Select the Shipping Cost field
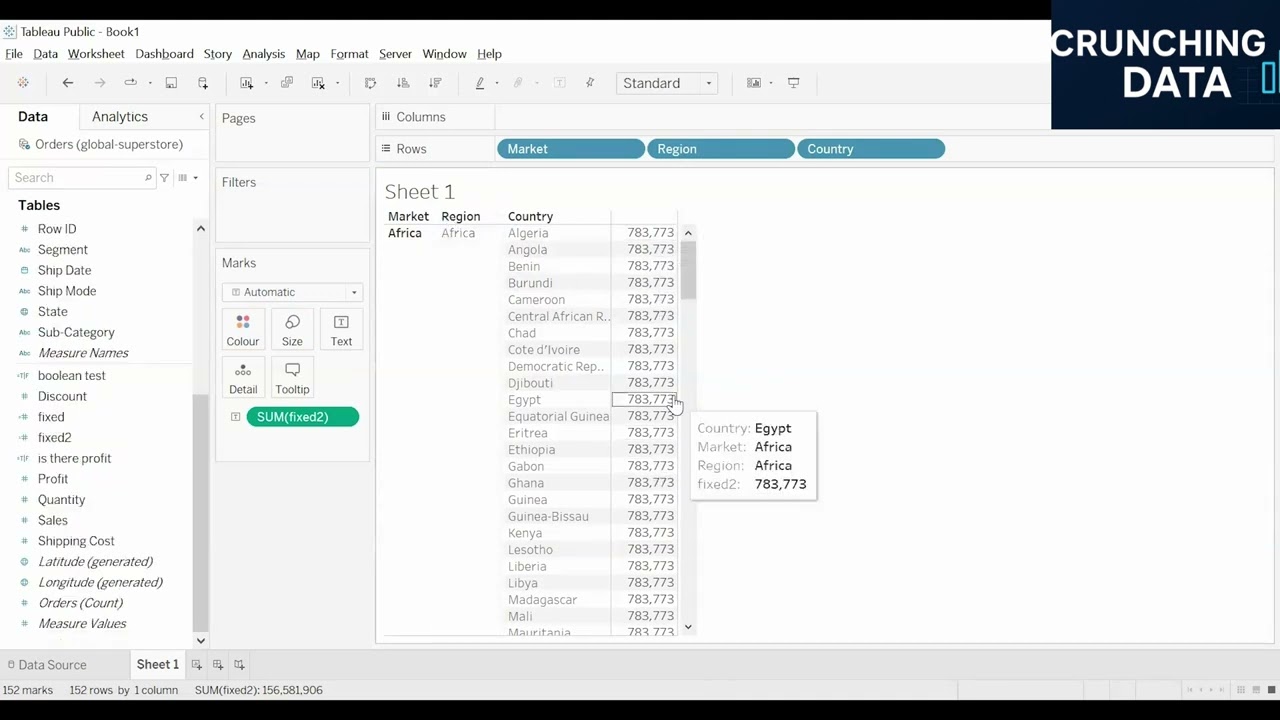1280x720 pixels. pyautogui.click(x=76, y=541)
